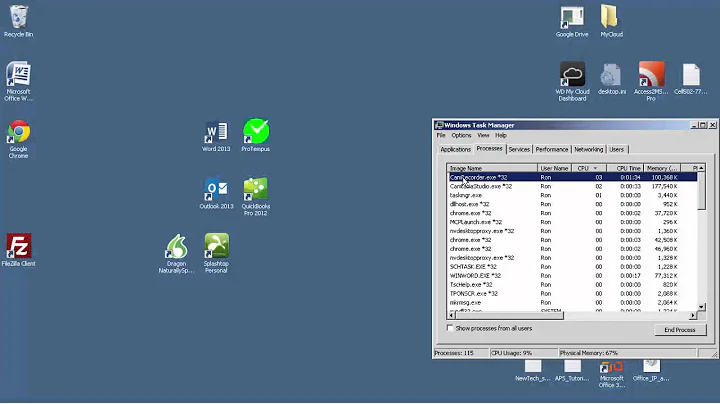Select the Access2MS Pro desktop icon

651,81
